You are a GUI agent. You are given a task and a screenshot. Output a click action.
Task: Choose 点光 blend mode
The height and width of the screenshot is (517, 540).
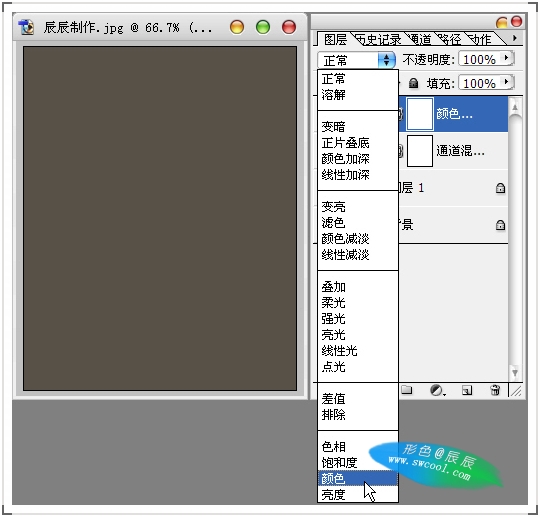(x=357, y=366)
